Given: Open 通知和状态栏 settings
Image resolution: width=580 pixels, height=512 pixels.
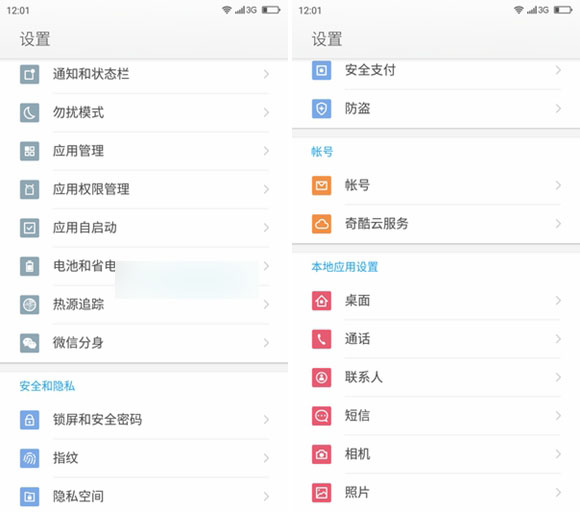Looking at the screenshot, I should (144, 74).
